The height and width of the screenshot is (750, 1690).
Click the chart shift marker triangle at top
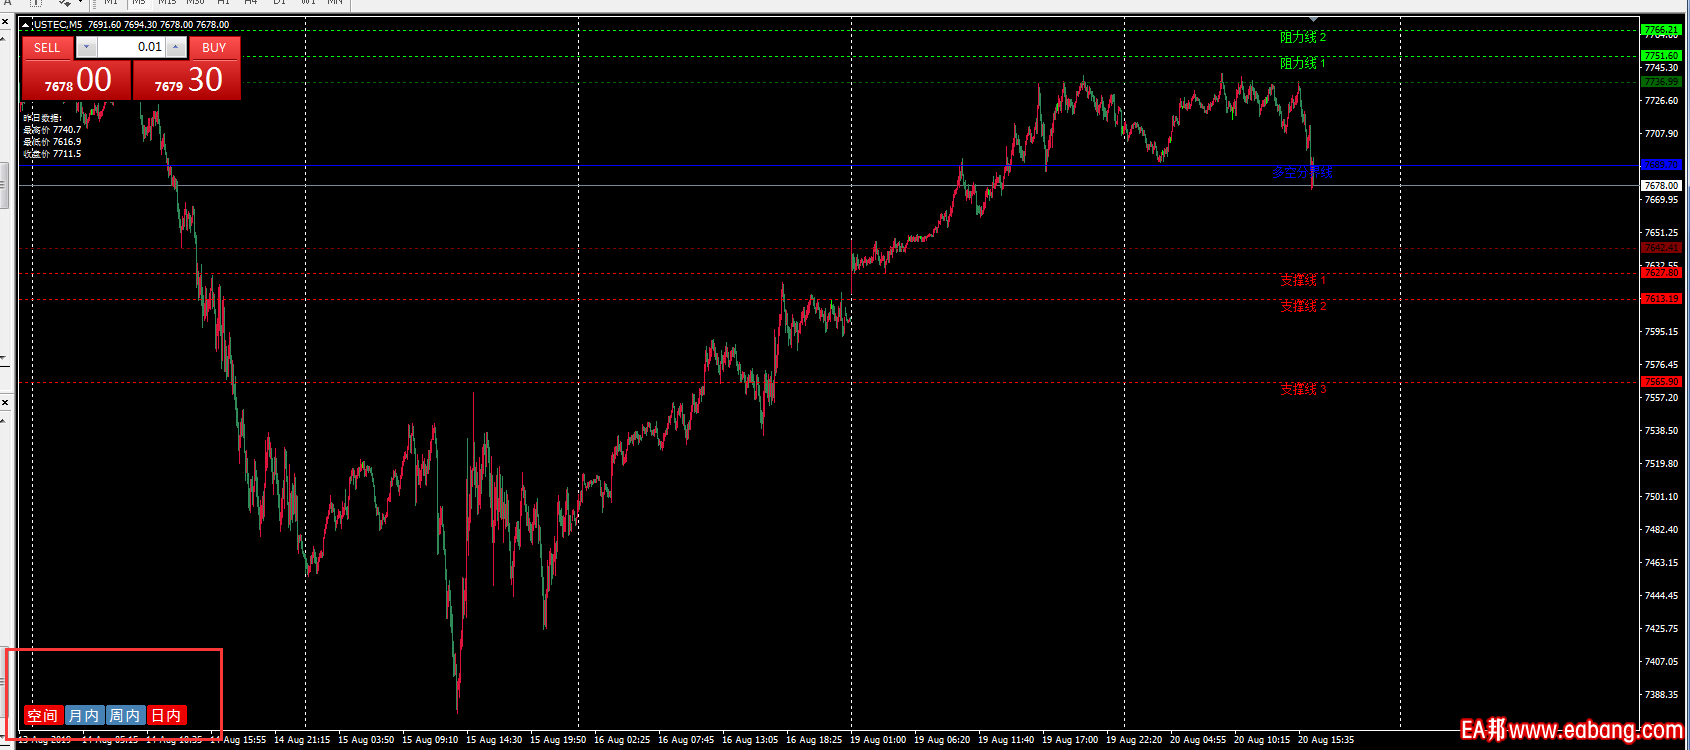tap(1313, 19)
